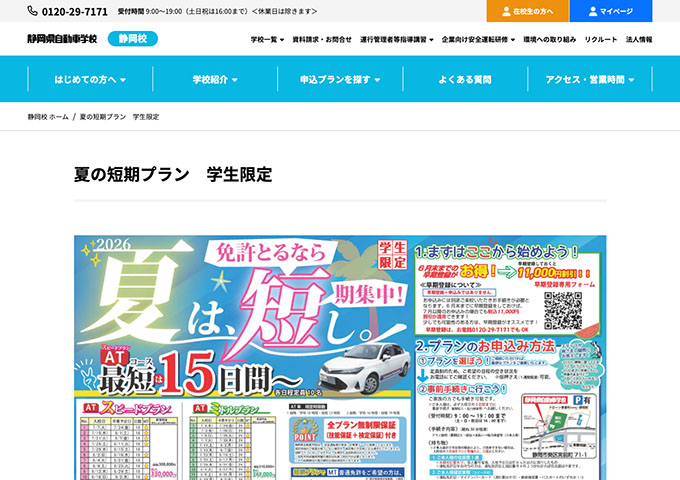Click the page heading 夏の短期プラン 学生限定
Viewport: 680px width, 480px height.
(x=173, y=174)
